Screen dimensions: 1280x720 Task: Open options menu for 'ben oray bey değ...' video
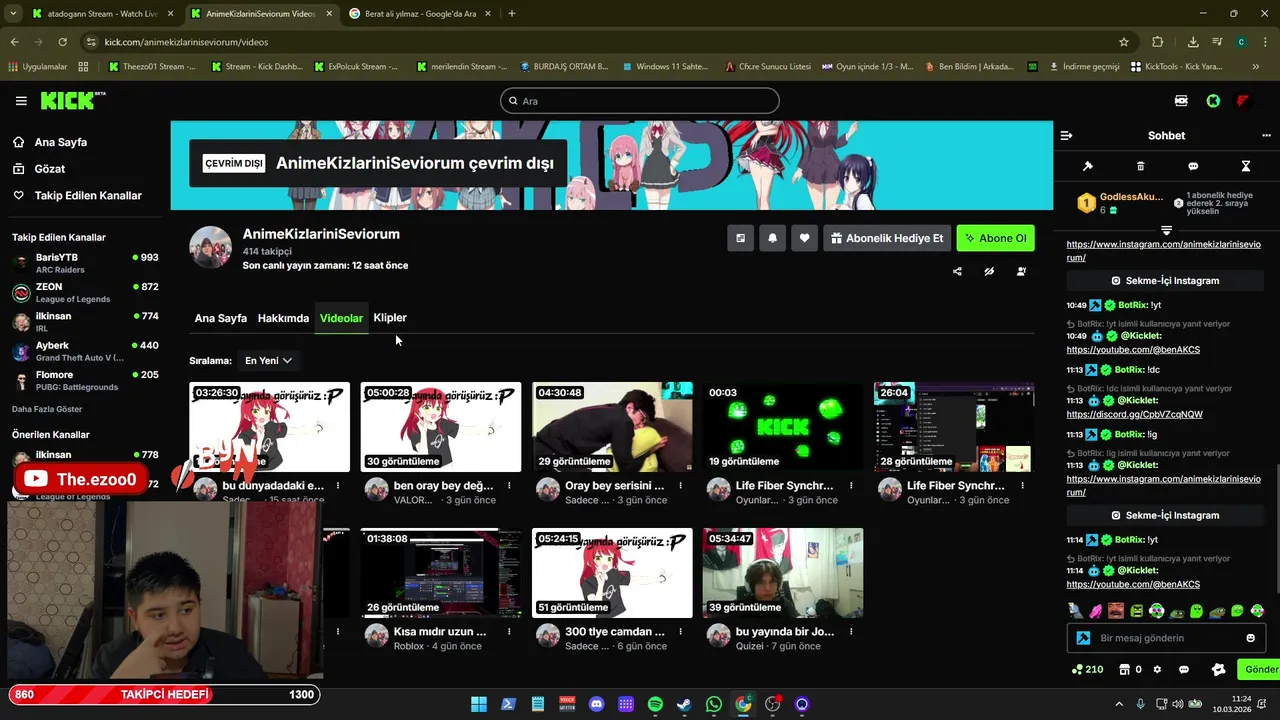(509, 486)
